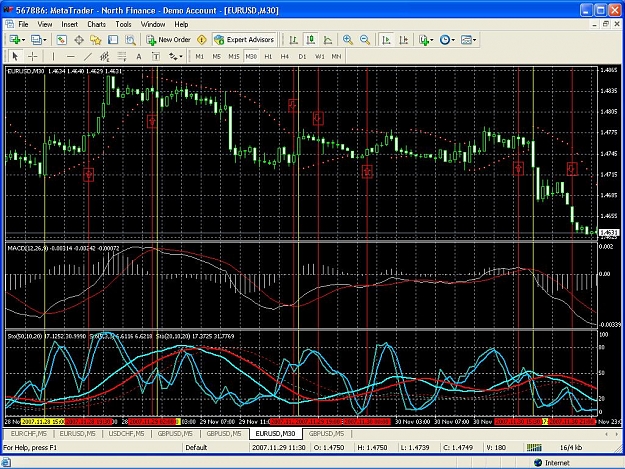
Task: Zoom in on the chart
Action: (x=348, y=40)
